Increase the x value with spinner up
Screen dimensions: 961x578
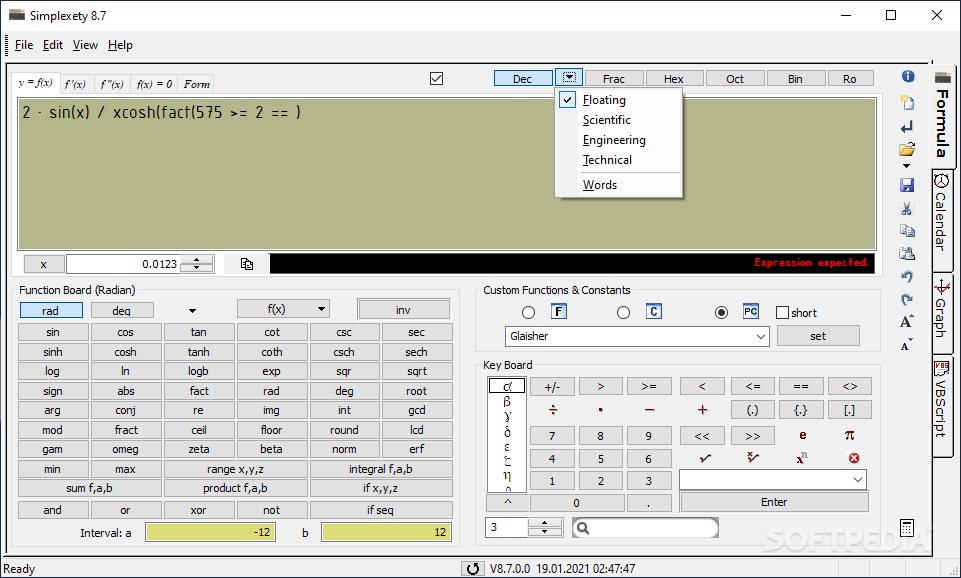196,260
